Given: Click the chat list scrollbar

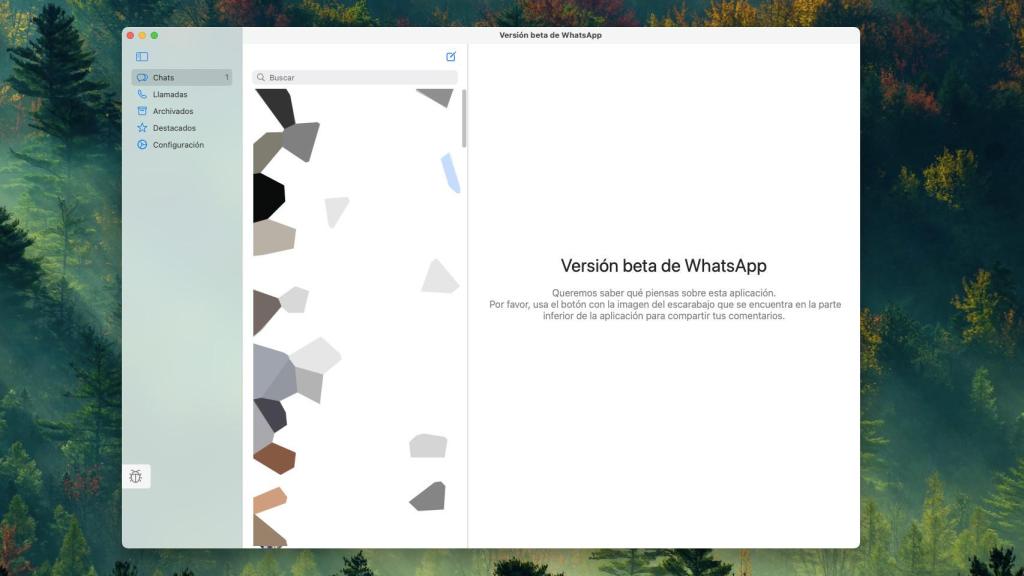Looking at the screenshot, I should [464, 118].
